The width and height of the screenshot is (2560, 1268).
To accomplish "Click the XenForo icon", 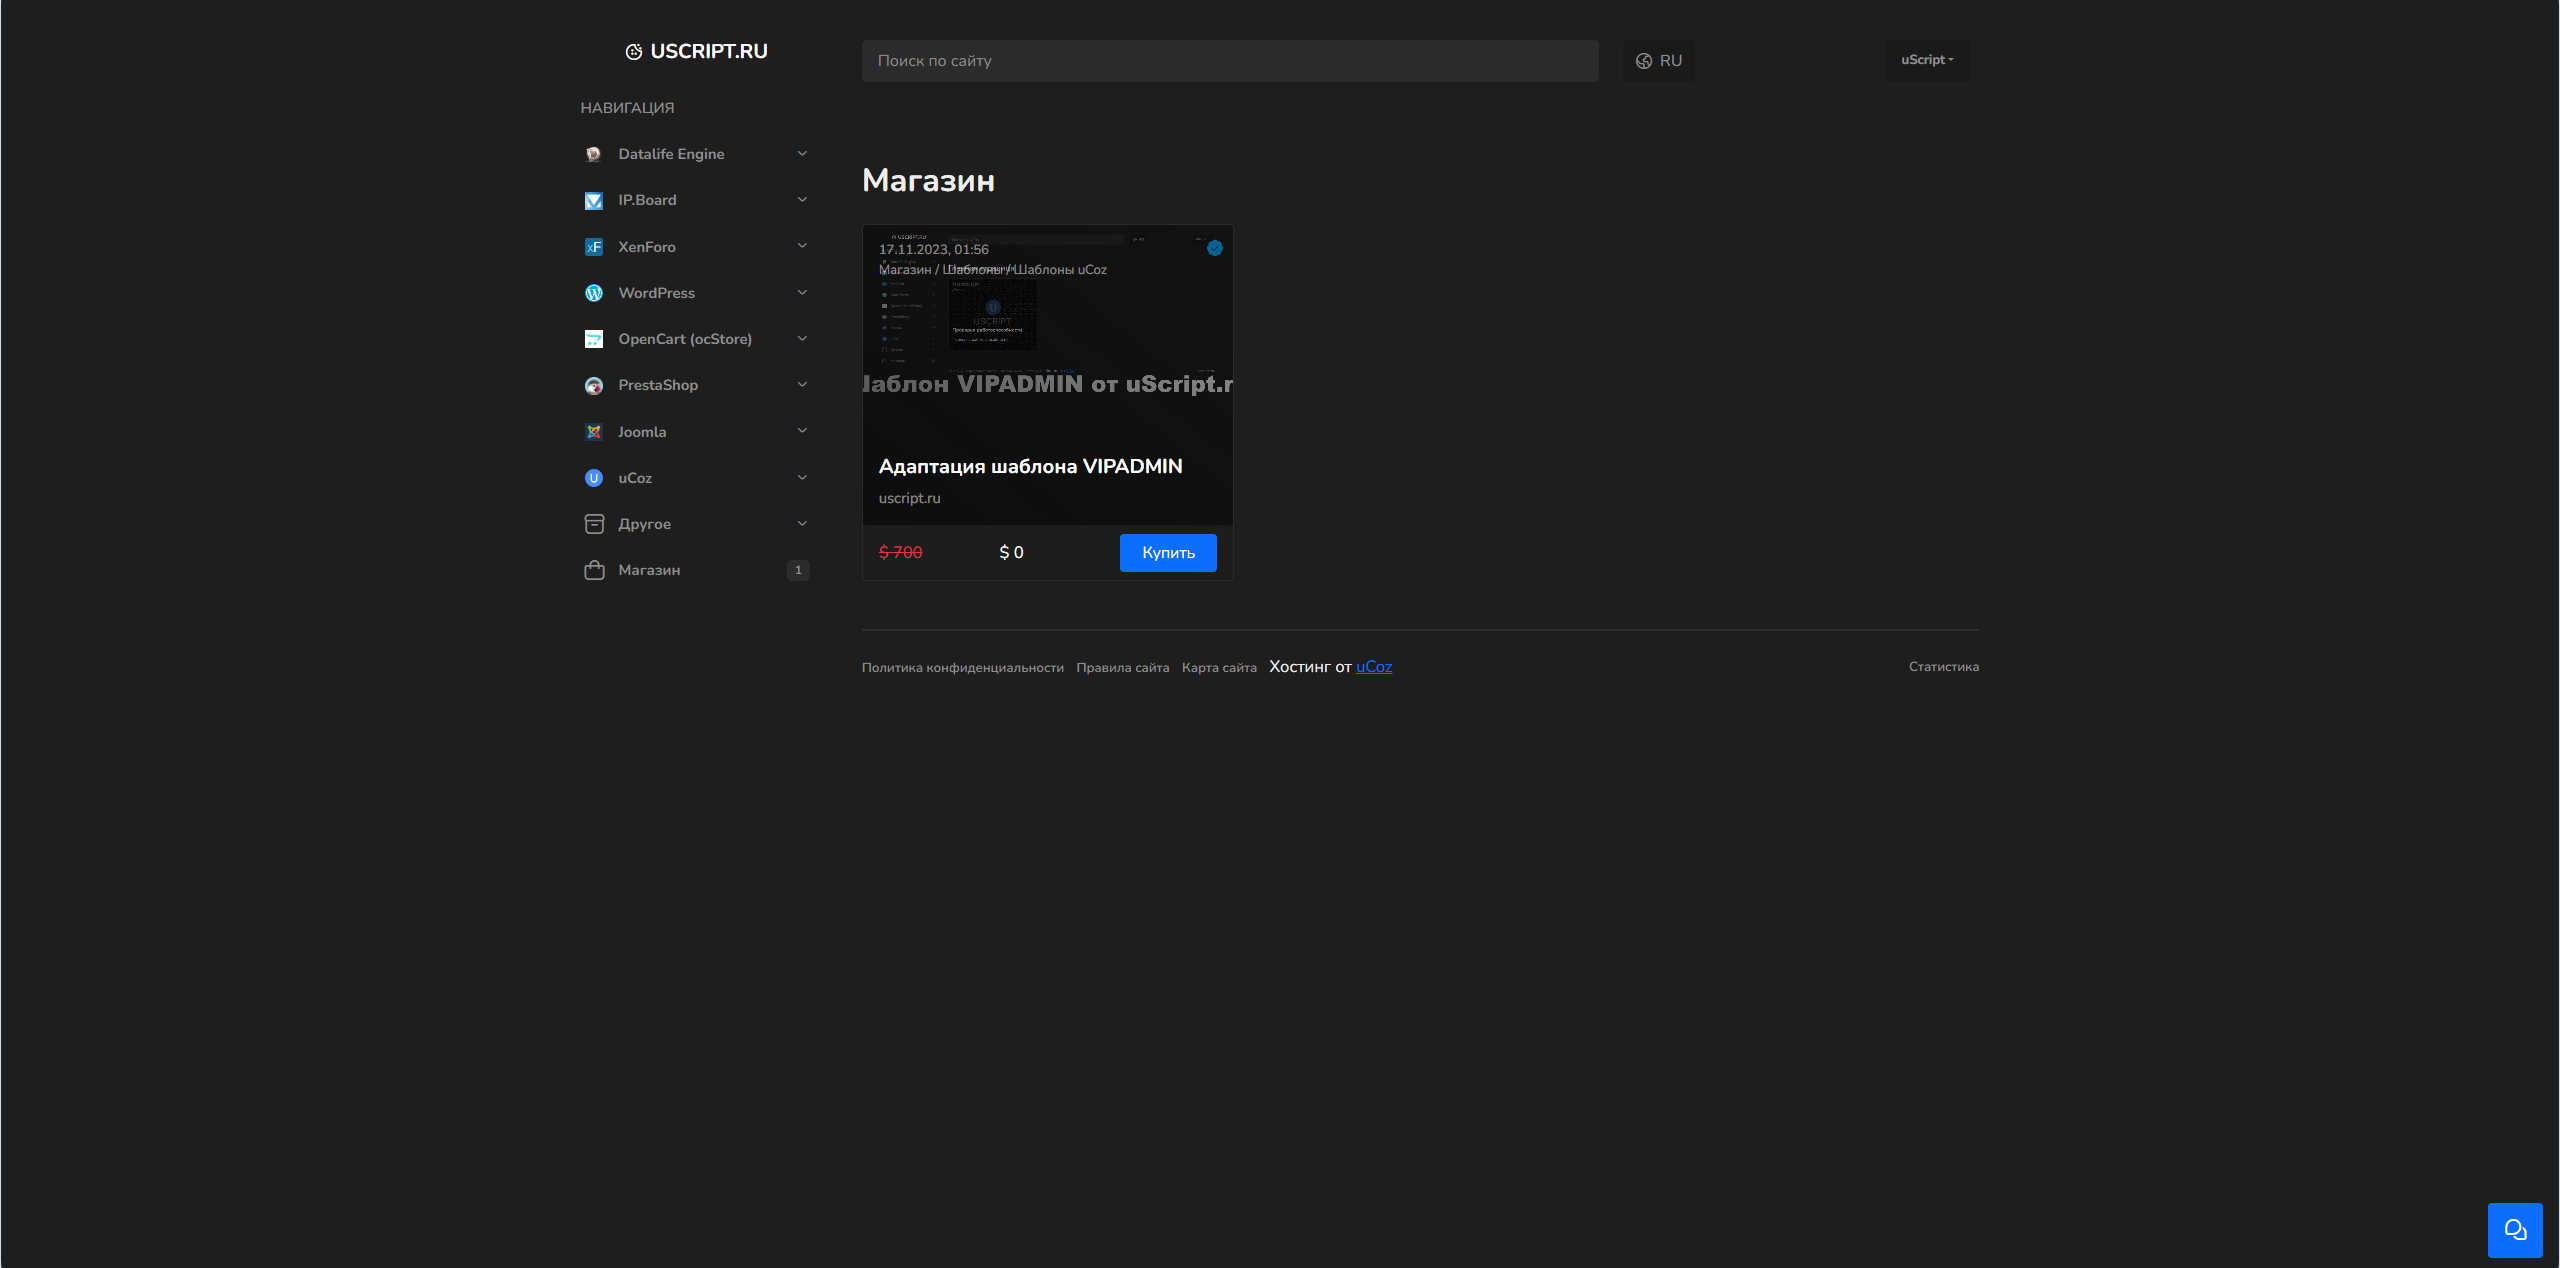I will [594, 247].
